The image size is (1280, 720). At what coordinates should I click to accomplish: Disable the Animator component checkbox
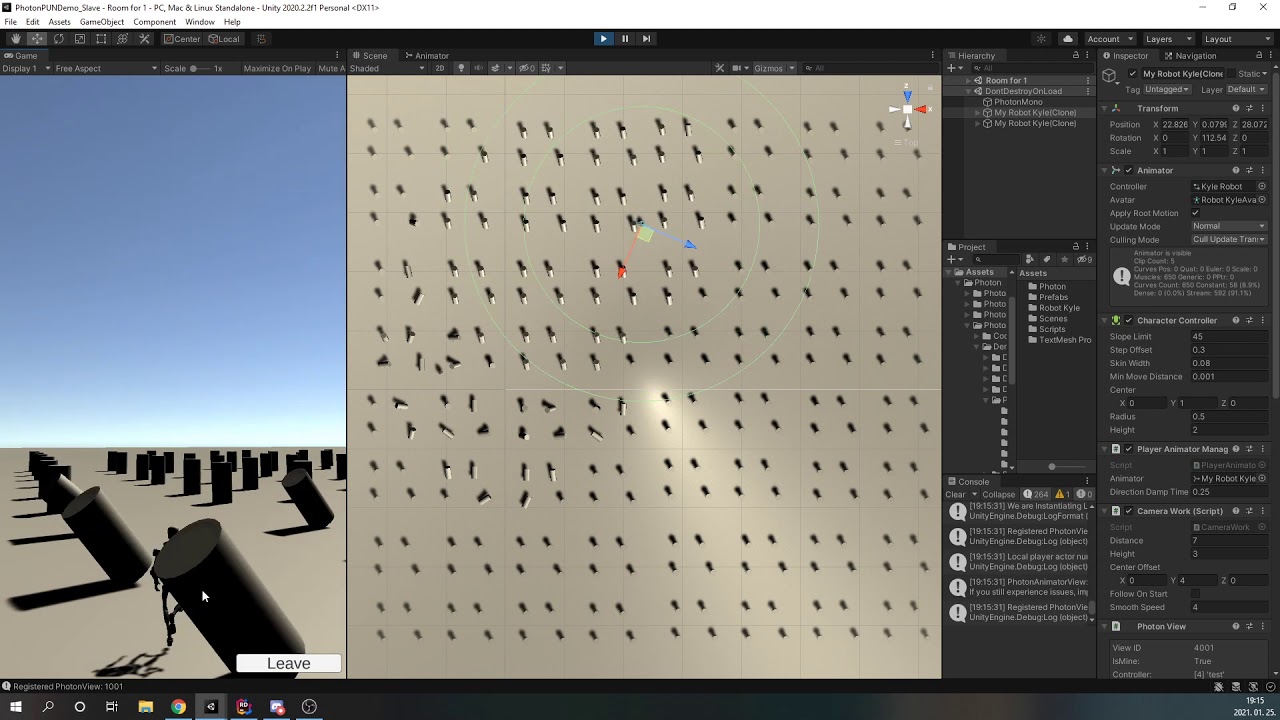click(1128, 170)
